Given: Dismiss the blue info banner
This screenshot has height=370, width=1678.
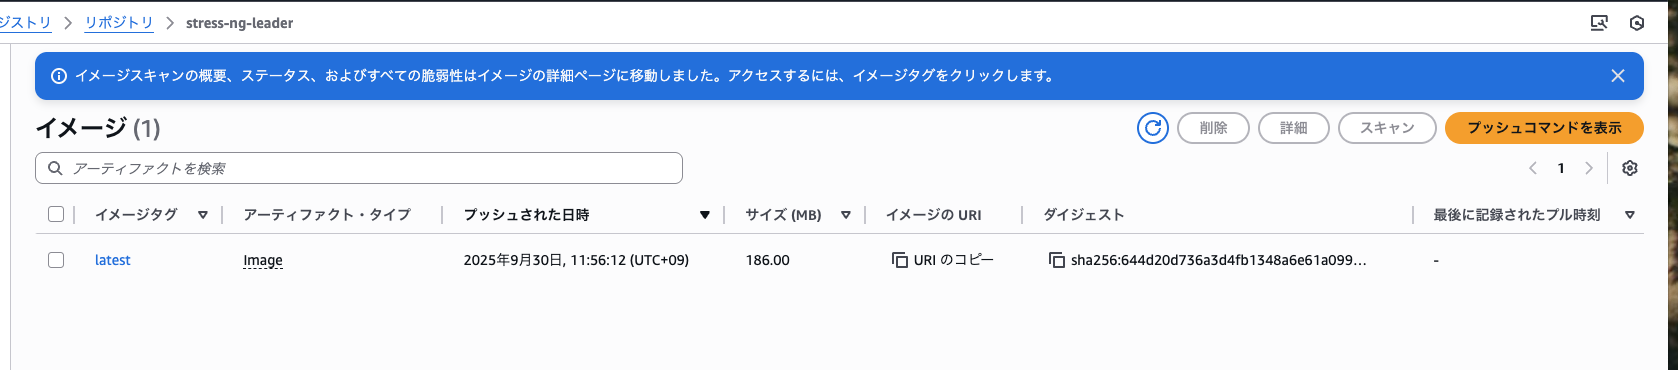Looking at the screenshot, I should click(x=1618, y=76).
